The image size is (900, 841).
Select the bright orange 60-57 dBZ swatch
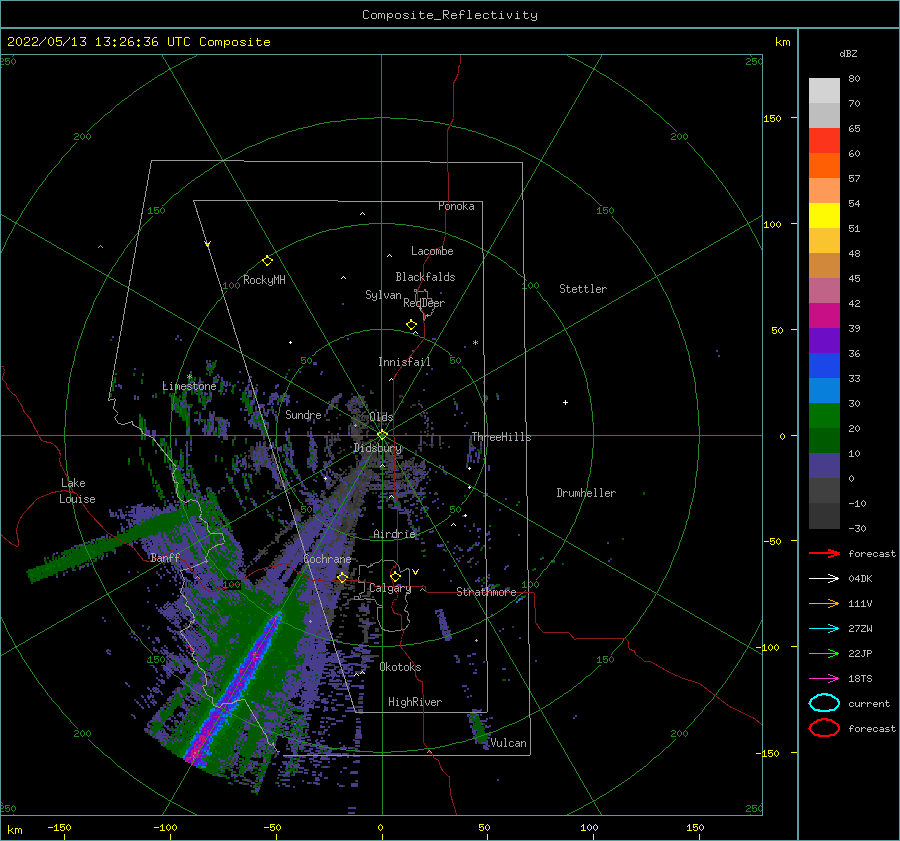[824, 165]
